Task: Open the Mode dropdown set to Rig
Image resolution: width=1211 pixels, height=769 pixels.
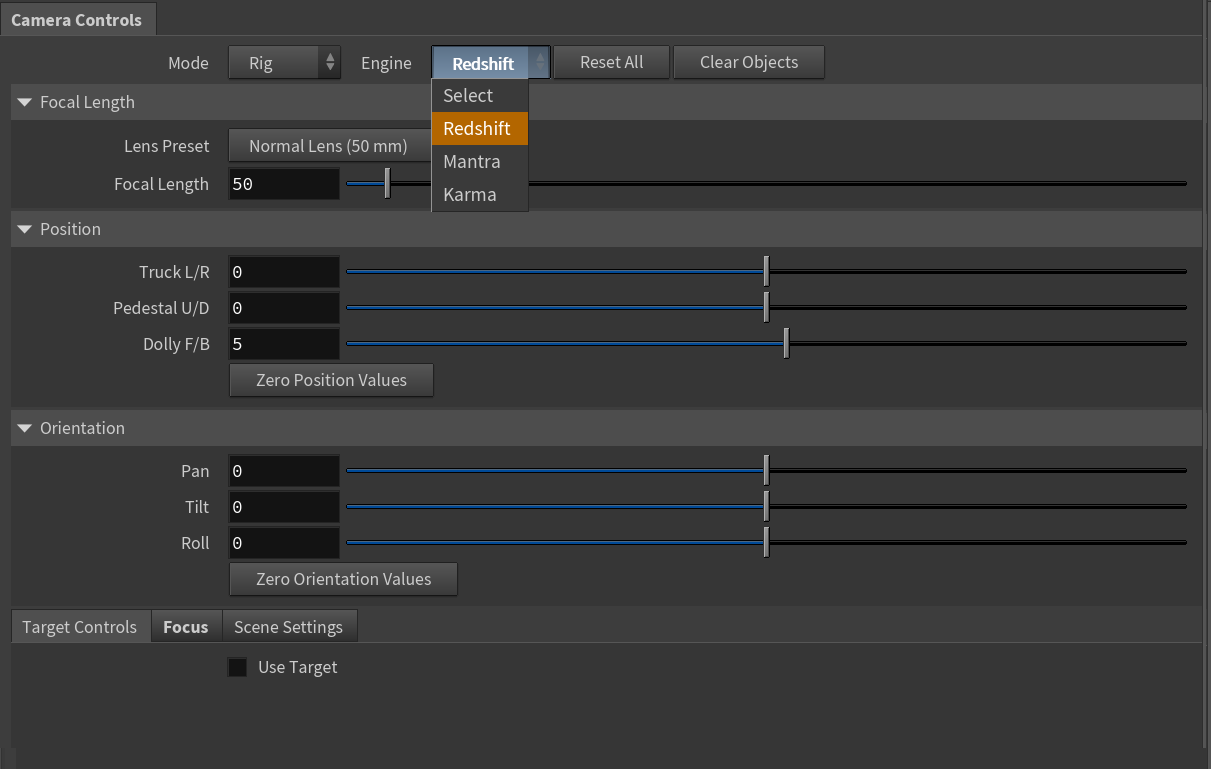Action: coord(284,62)
